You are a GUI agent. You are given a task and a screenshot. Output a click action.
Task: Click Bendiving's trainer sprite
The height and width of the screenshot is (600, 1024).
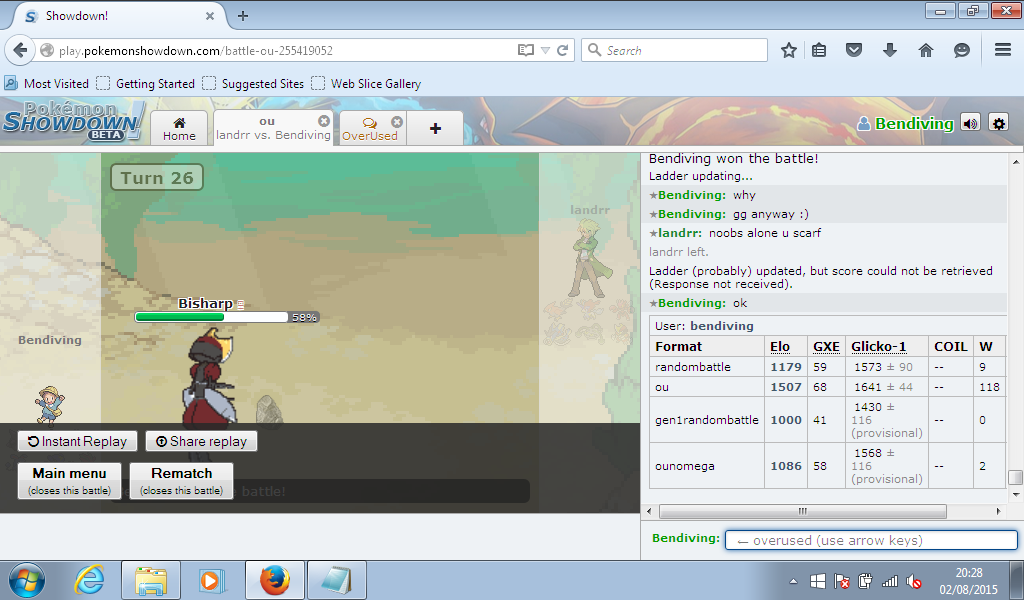point(50,405)
